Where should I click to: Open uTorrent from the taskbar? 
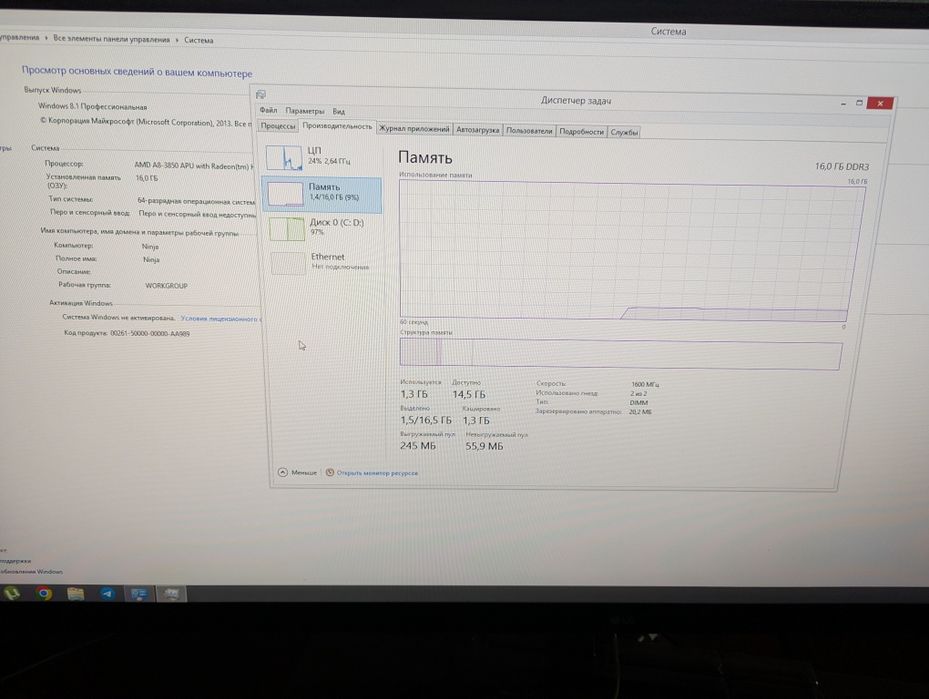(x=11, y=592)
